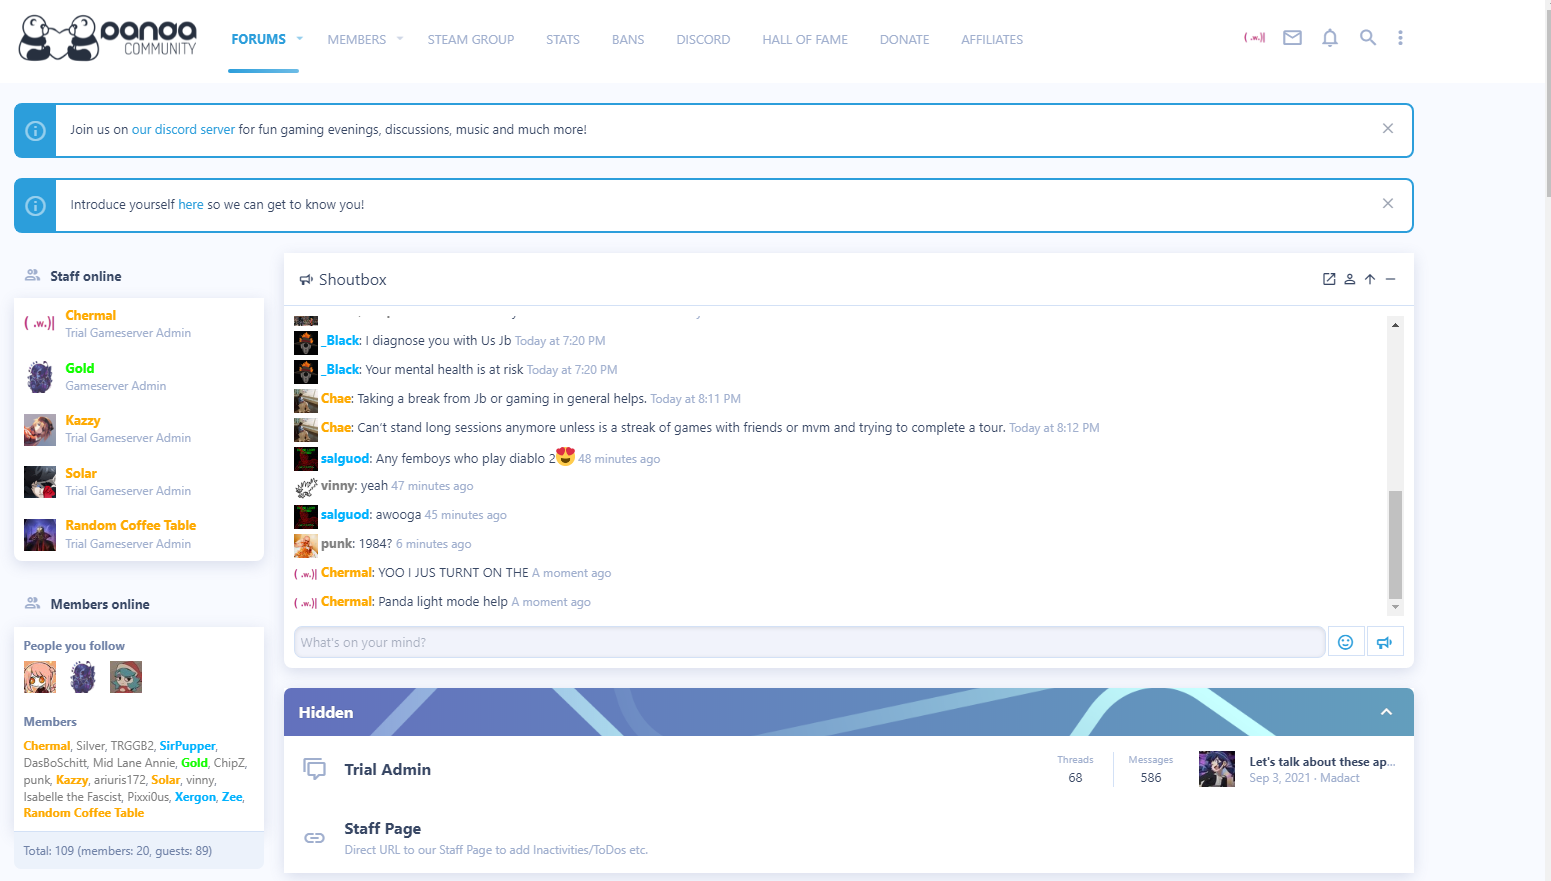The height and width of the screenshot is (881, 1551).
Task: Dismiss the discord server notice
Action: pyautogui.click(x=1387, y=129)
